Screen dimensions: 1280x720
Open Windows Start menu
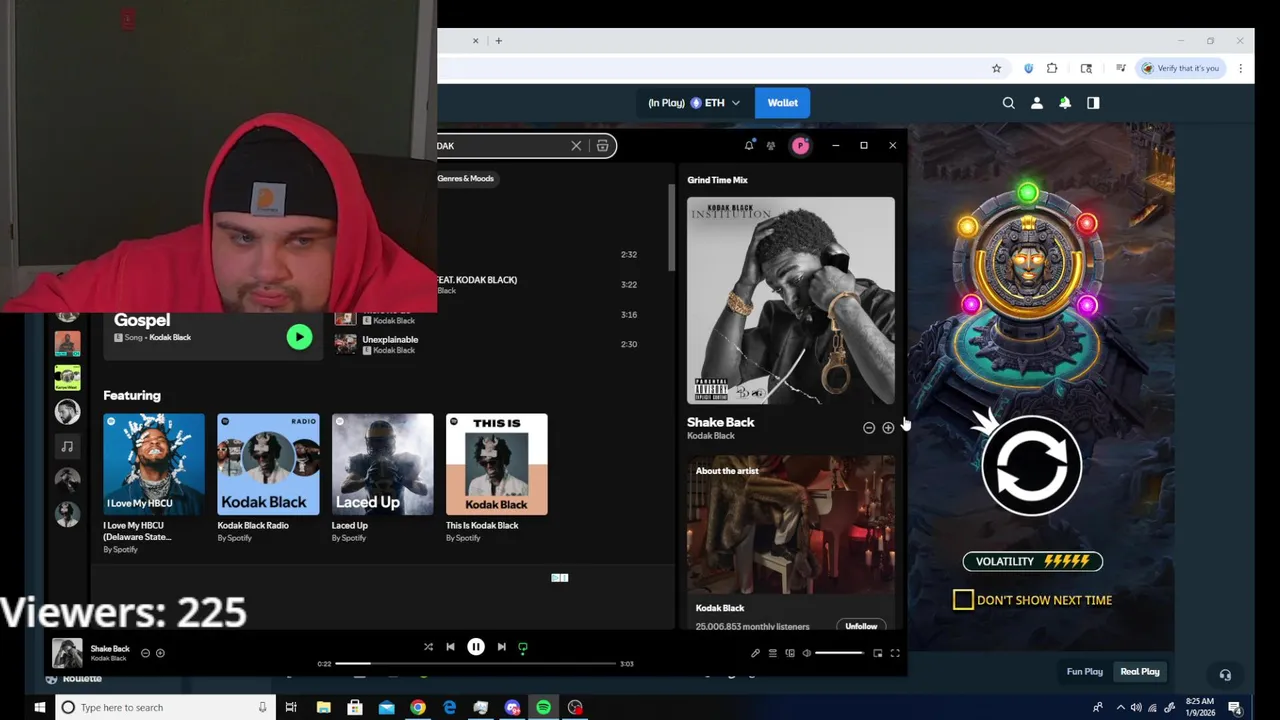[x=40, y=707]
